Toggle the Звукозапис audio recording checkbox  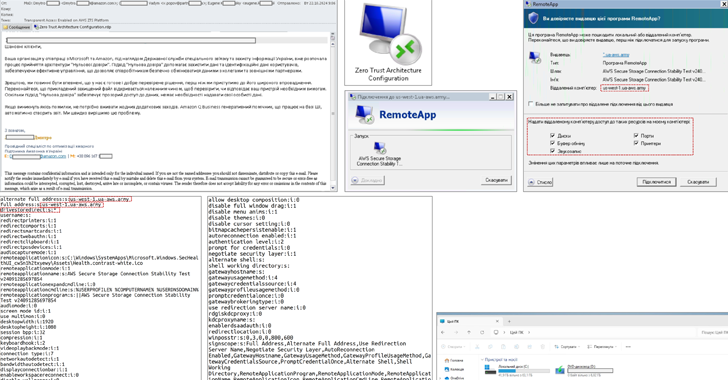click(552, 151)
